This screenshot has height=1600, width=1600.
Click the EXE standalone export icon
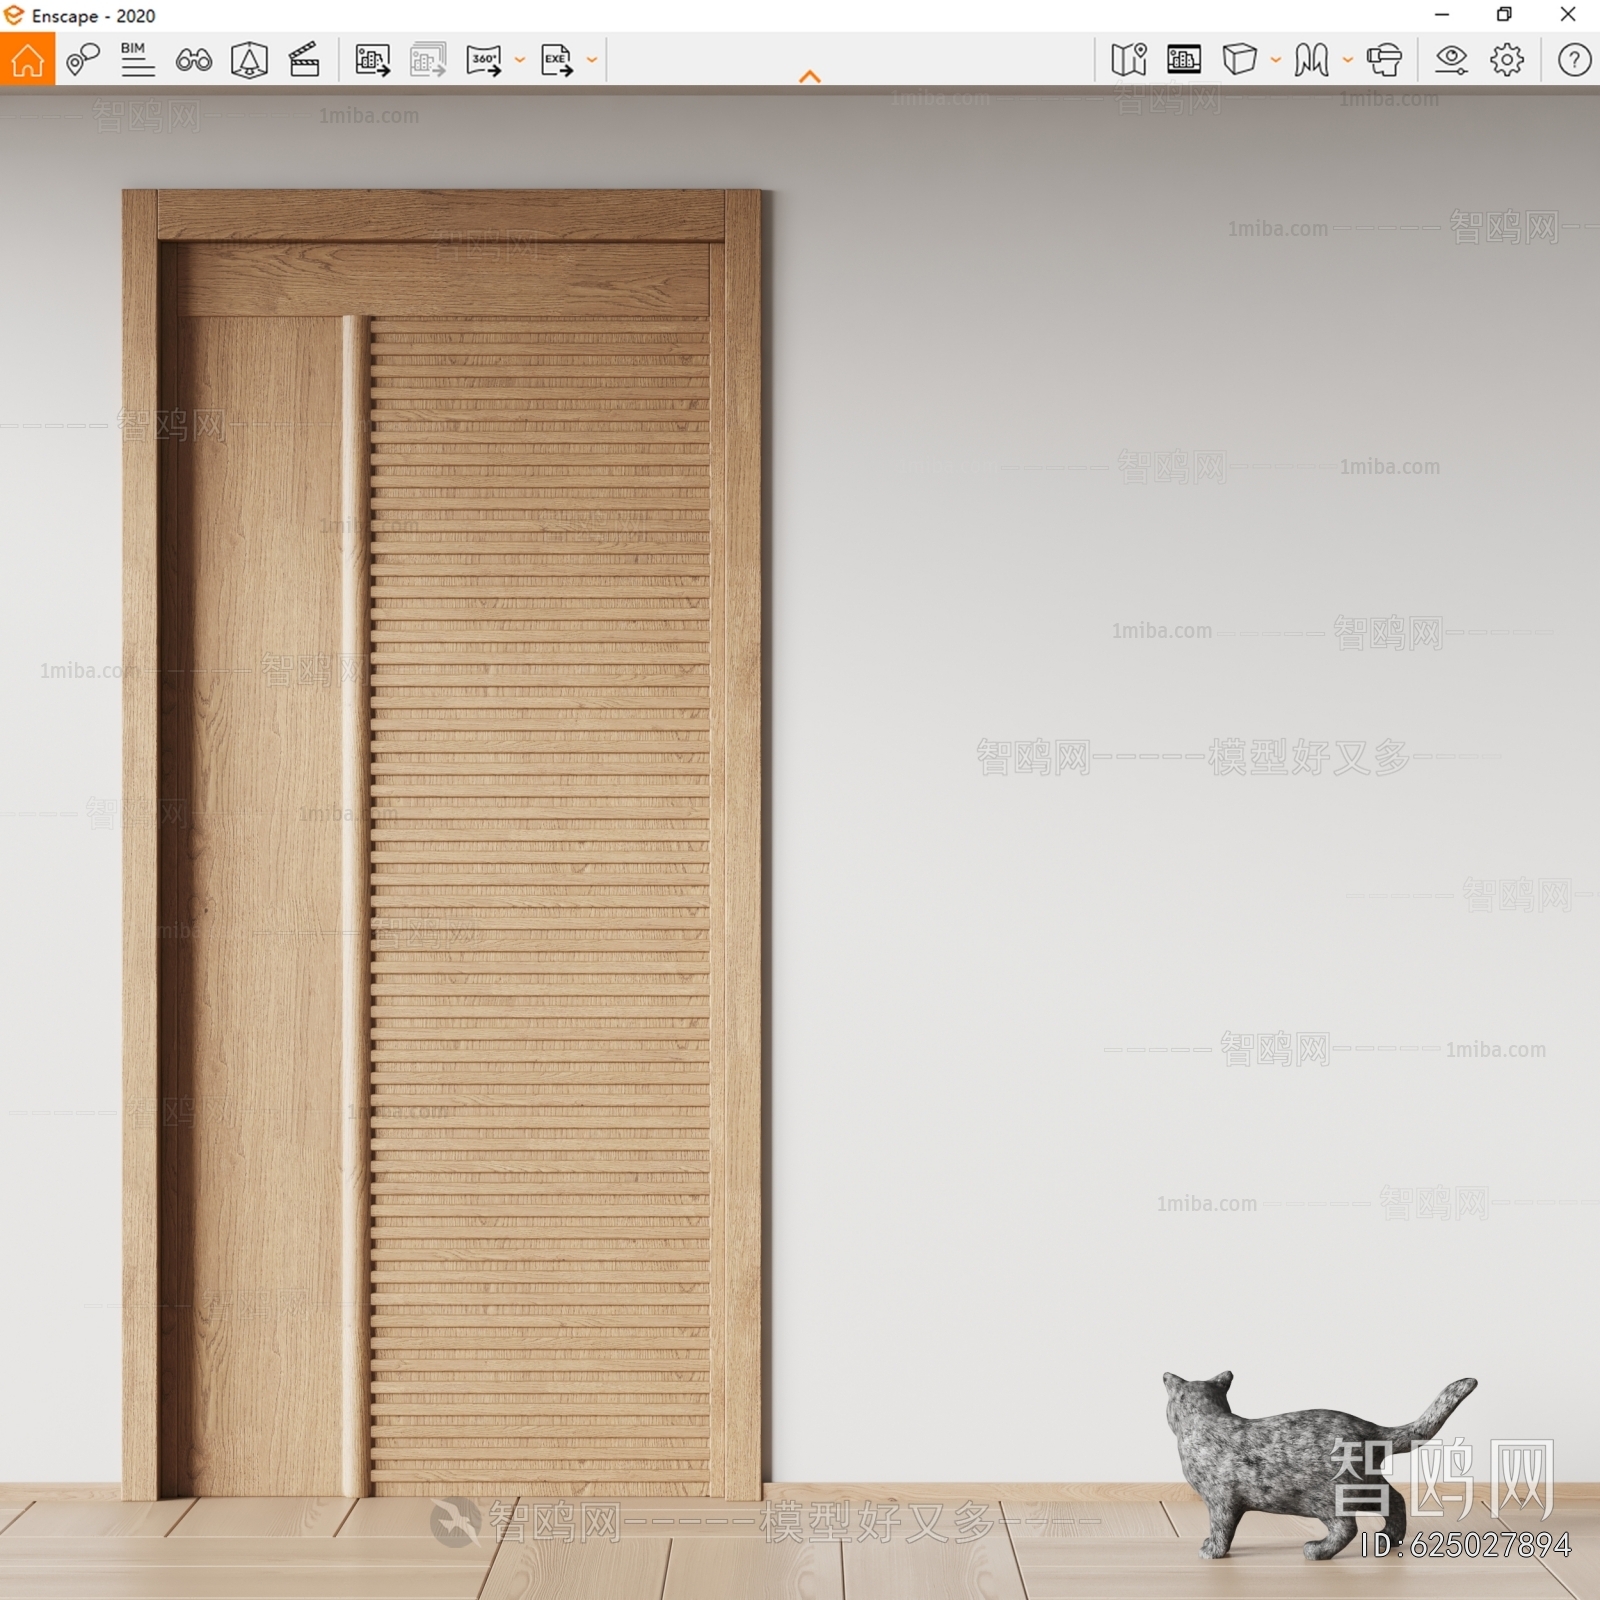tap(557, 60)
